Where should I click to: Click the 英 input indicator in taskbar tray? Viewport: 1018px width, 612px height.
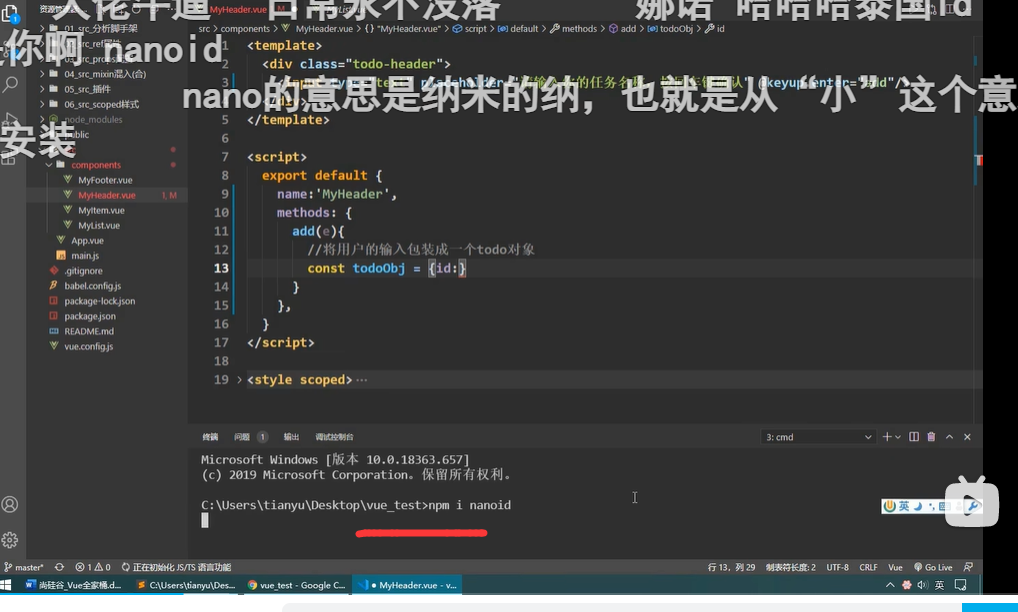coord(939,585)
